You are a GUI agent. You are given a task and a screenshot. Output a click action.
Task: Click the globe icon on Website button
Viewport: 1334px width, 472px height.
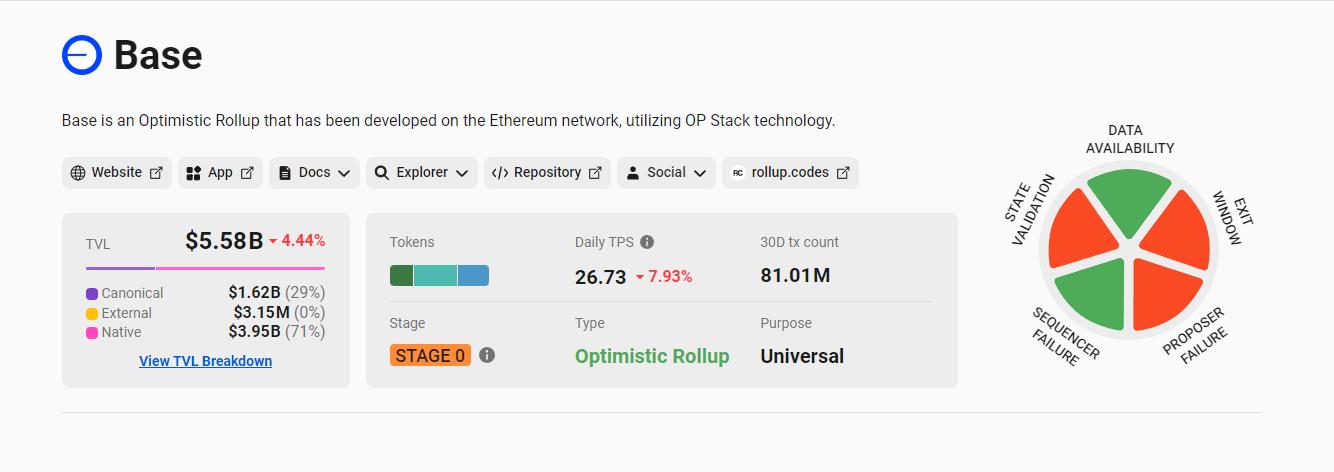(78, 173)
